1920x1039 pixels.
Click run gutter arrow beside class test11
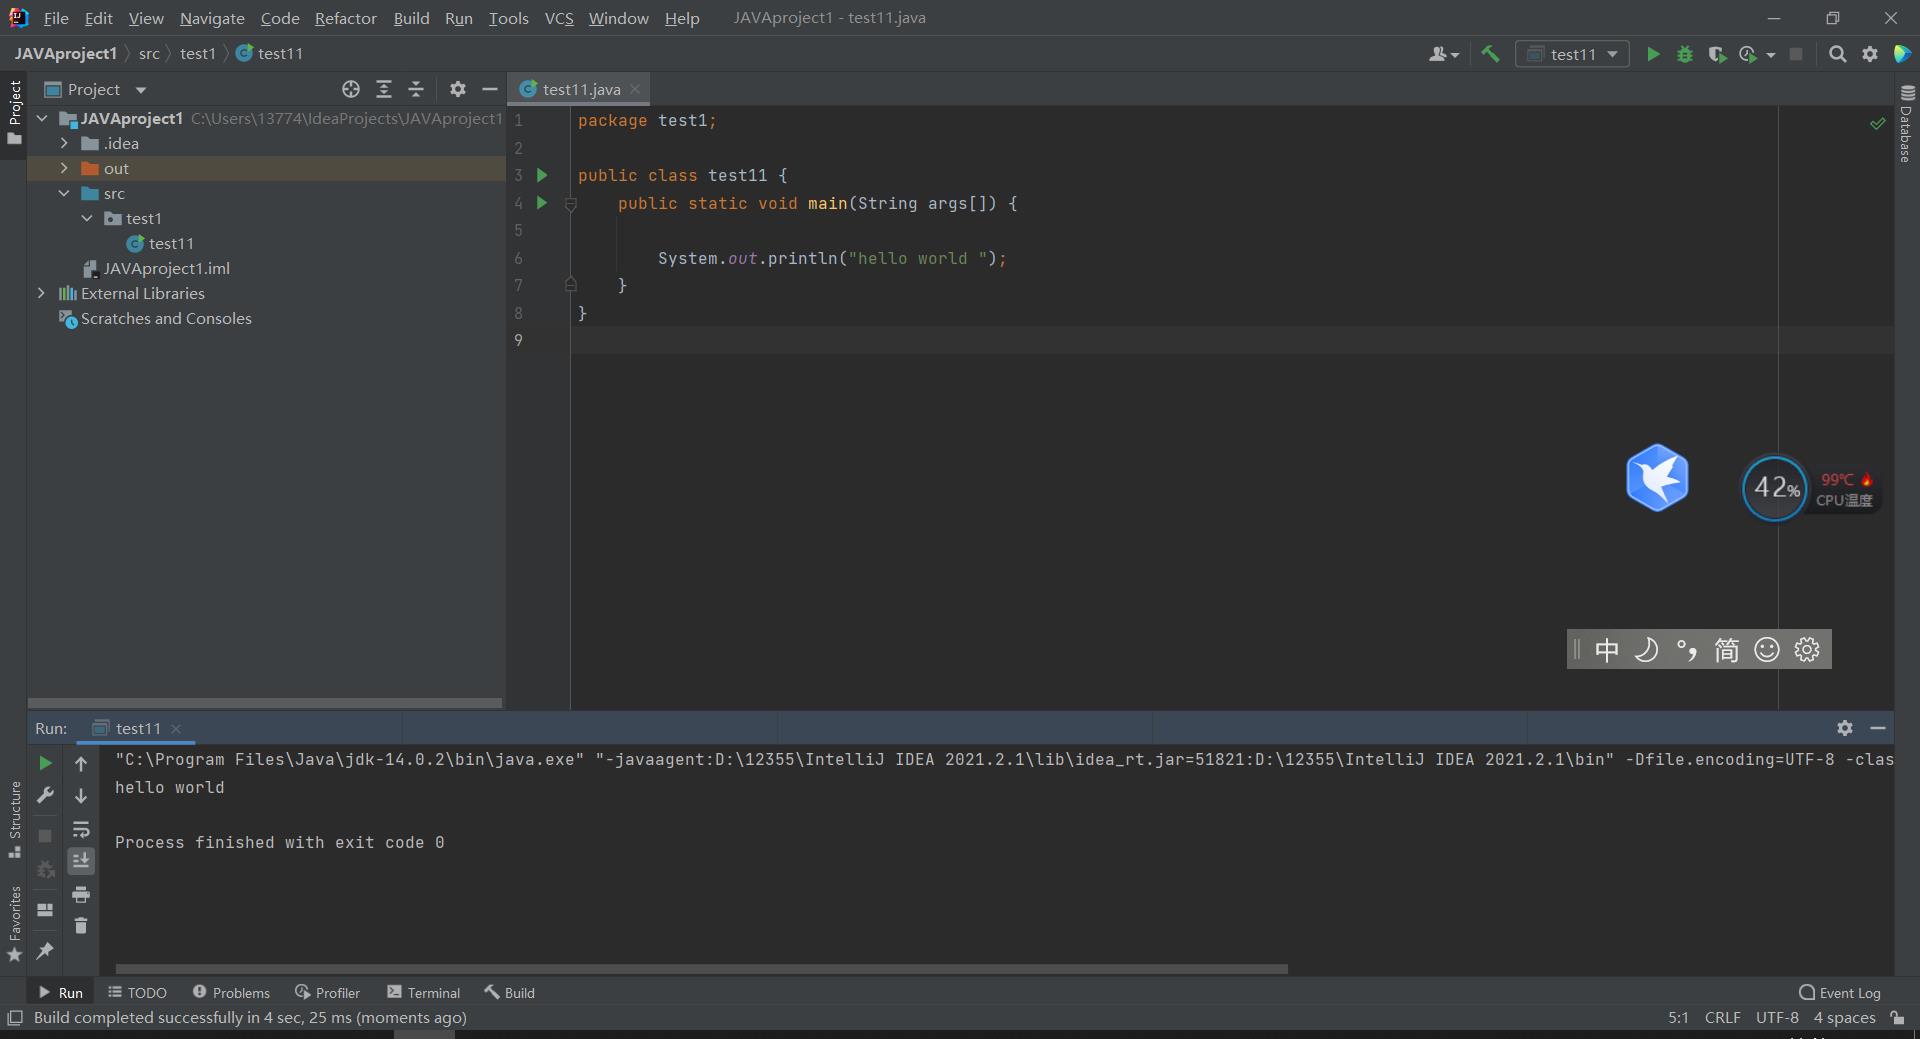(542, 175)
